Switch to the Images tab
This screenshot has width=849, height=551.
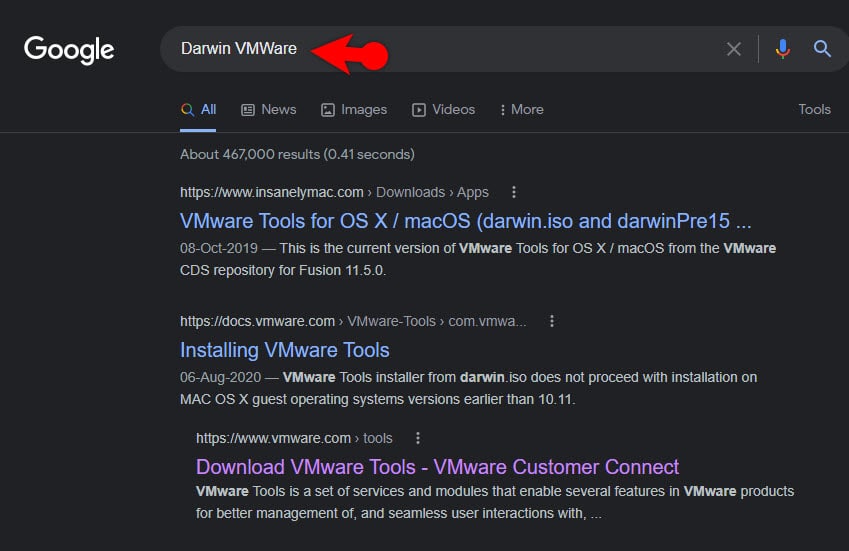(x=354, y=110)
